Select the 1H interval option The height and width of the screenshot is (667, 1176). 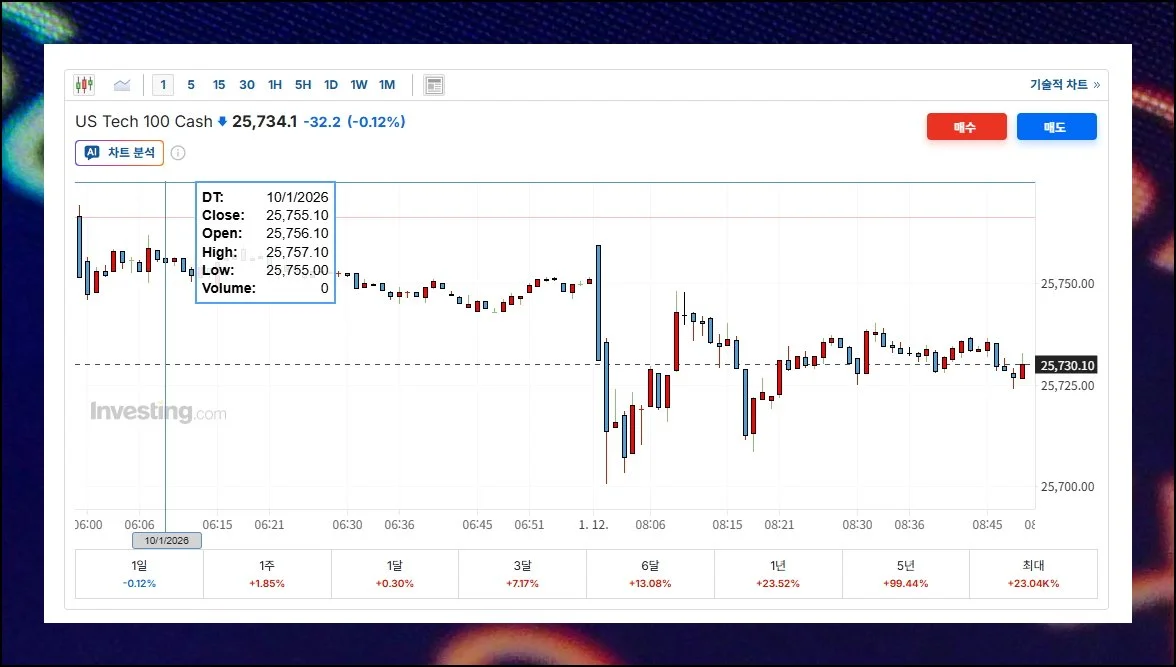pos(275,85)
